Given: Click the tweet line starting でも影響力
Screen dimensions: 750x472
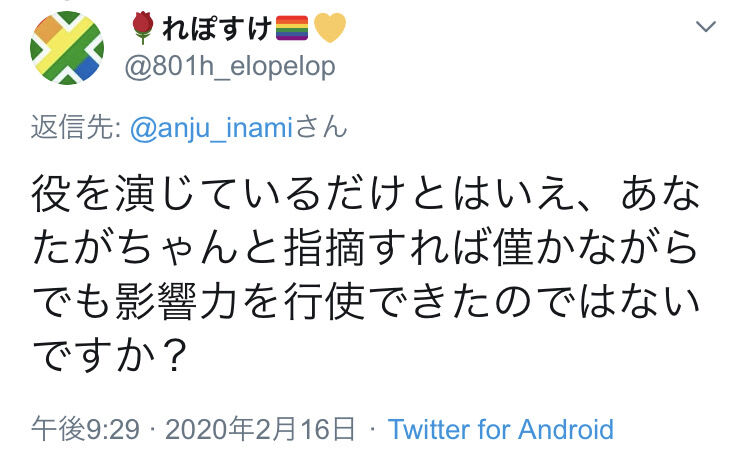Looking at the screenshot, I should coord(366,301).
